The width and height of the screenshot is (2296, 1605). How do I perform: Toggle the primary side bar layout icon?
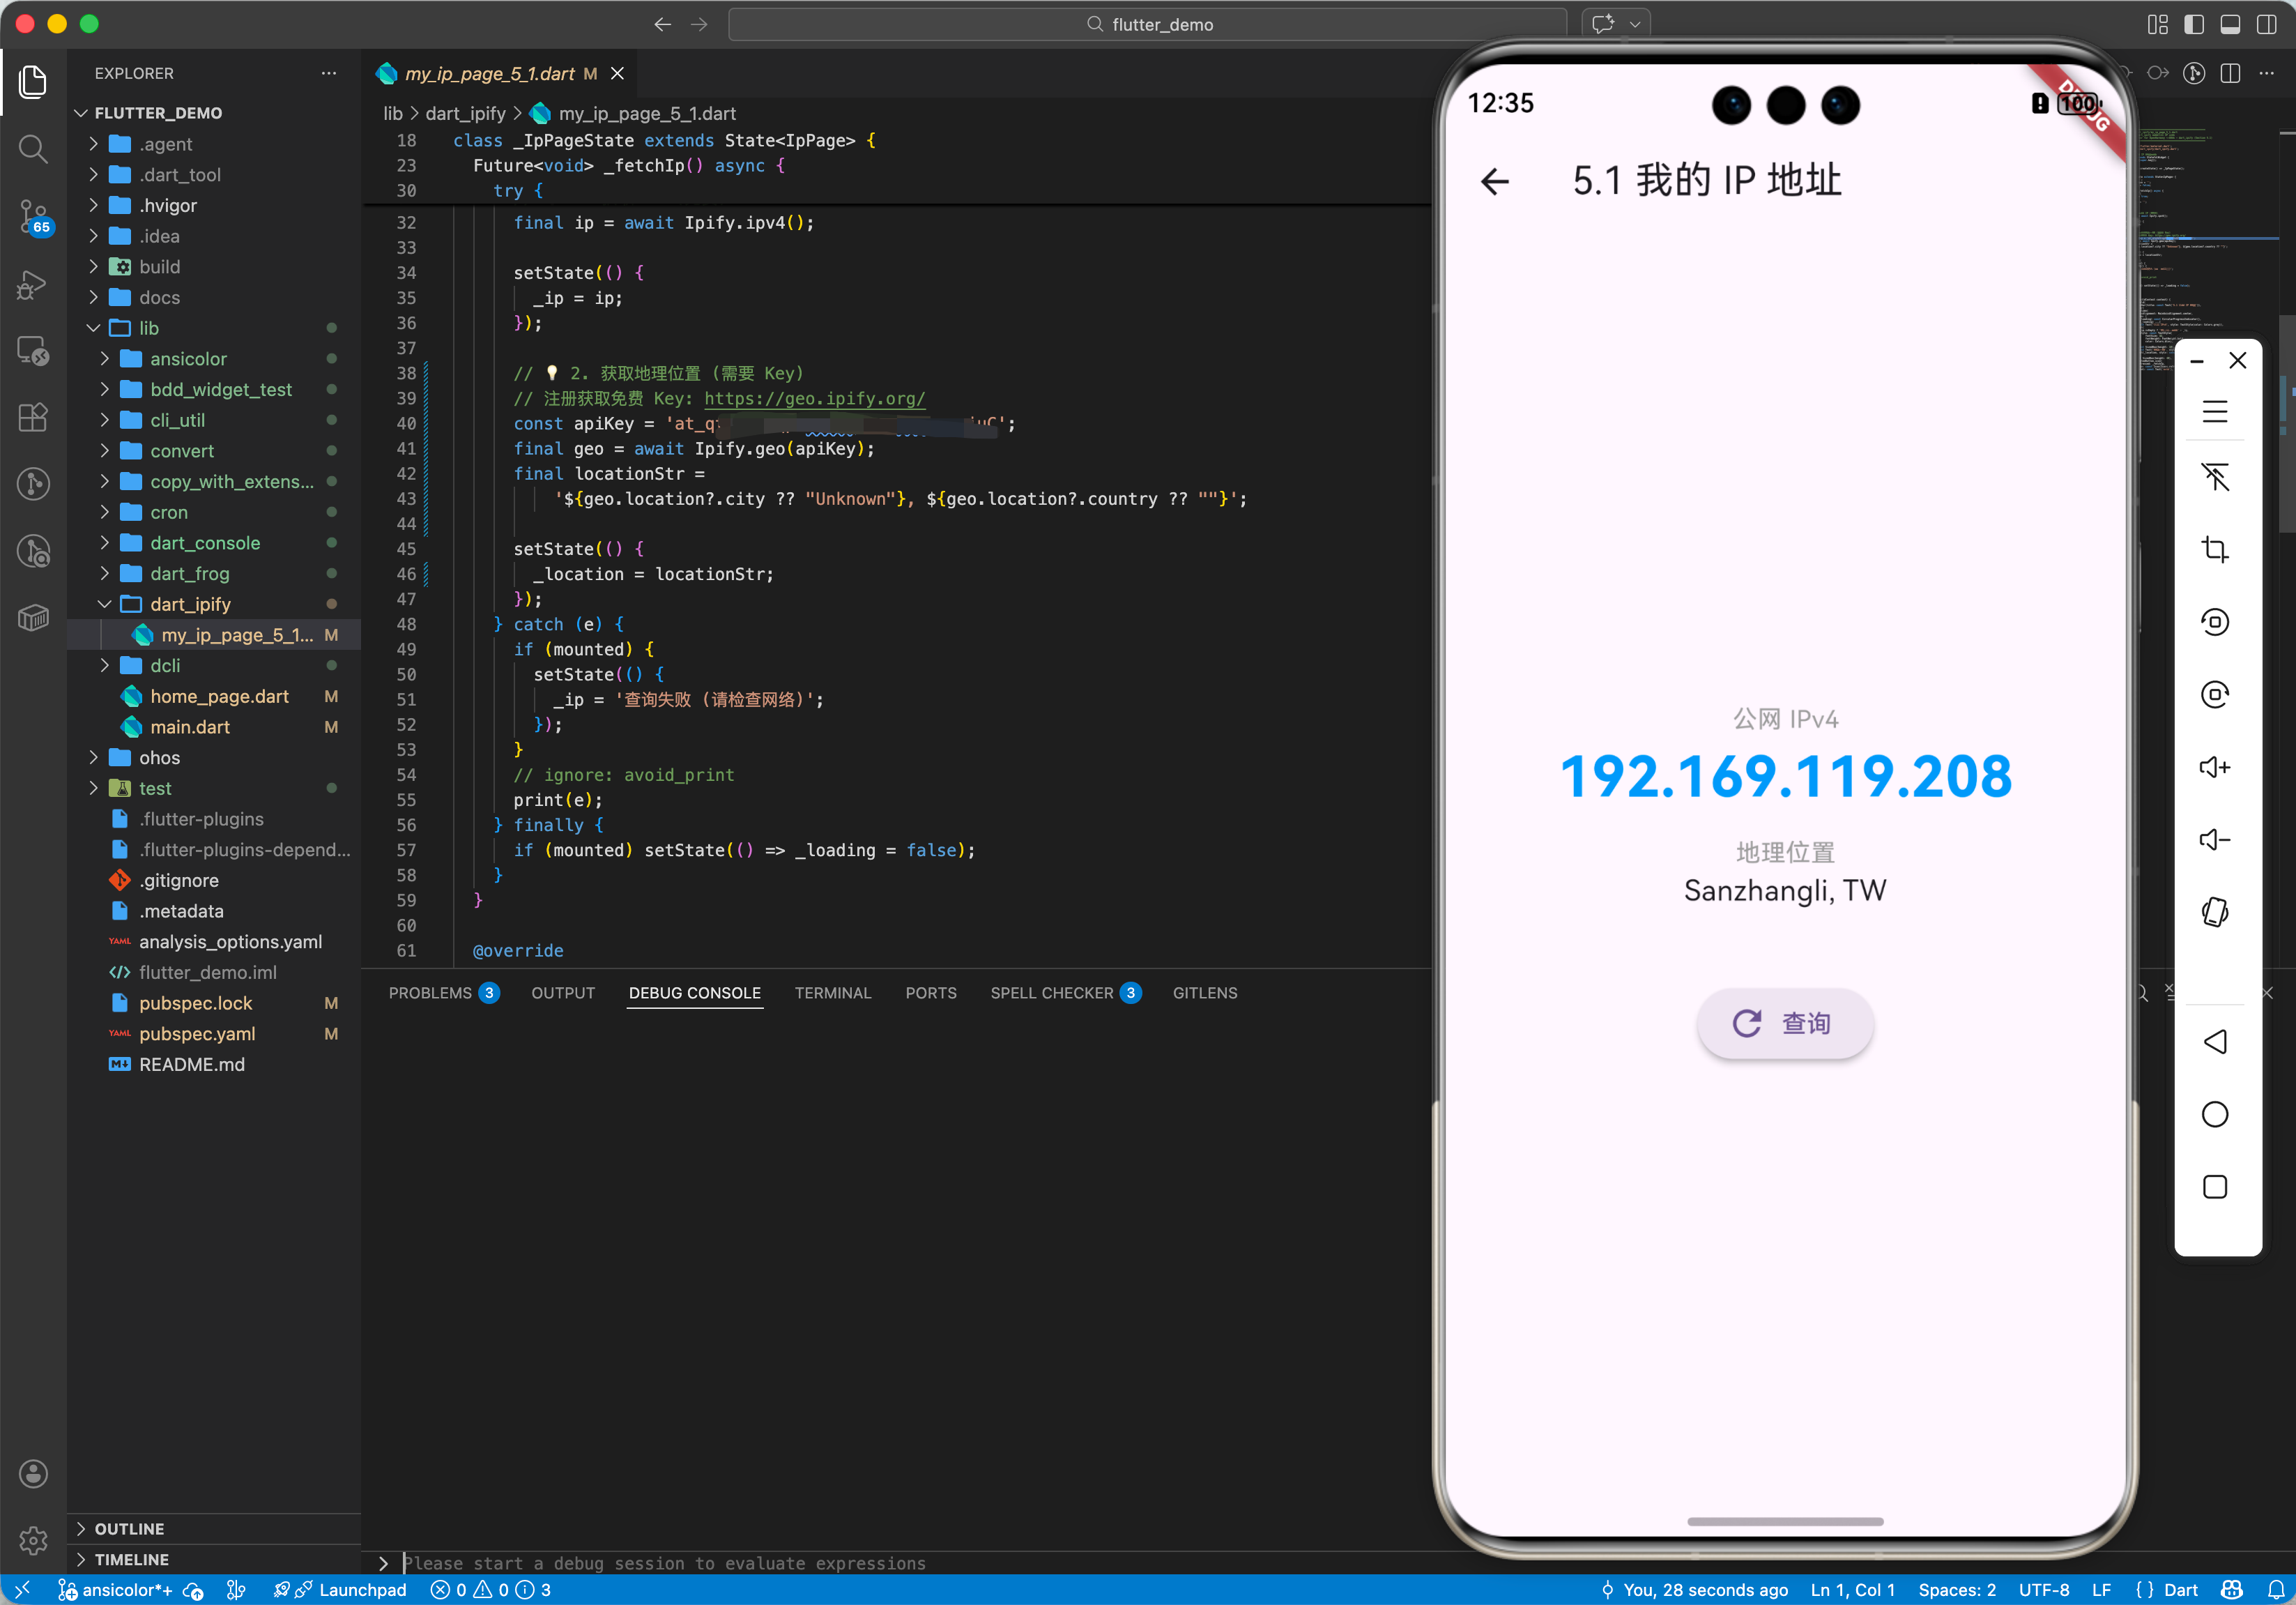2194,24
